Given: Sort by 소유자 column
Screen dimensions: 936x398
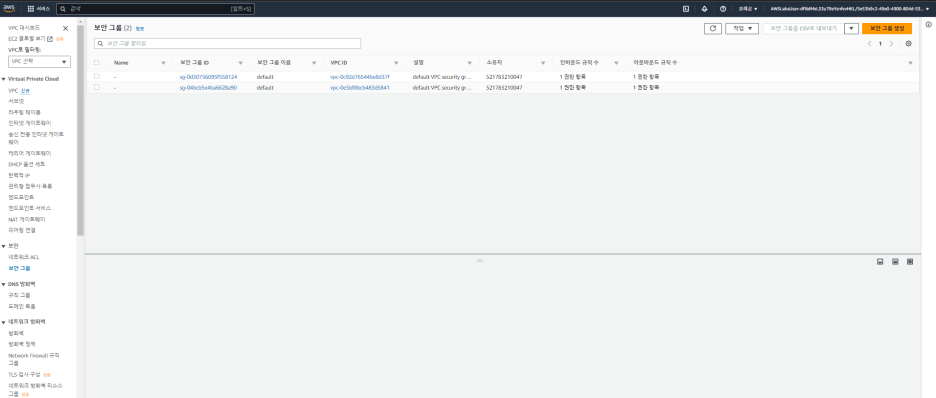Looking at the screenshot, I should pyautogui.click(x=543, y=63).
